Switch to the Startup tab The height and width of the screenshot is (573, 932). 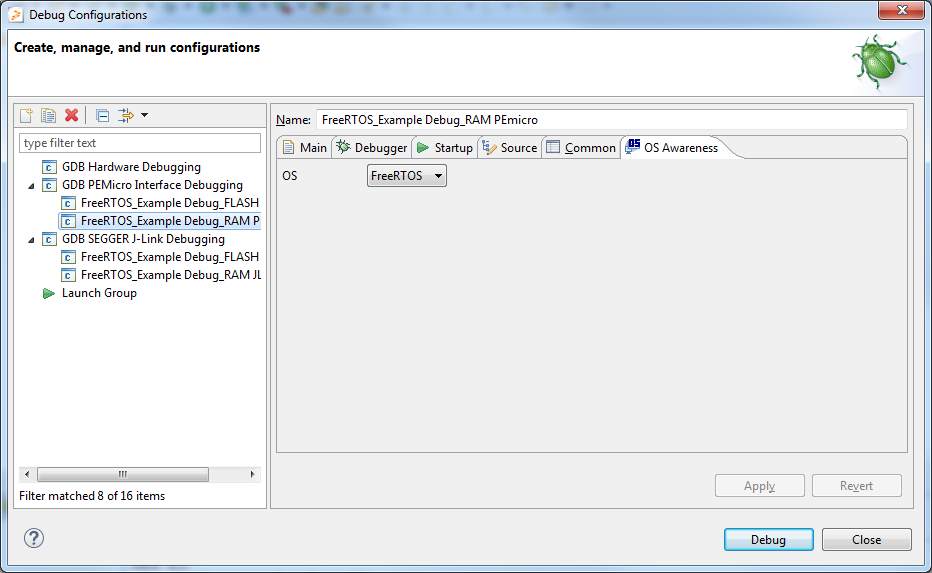coord(445,147)
